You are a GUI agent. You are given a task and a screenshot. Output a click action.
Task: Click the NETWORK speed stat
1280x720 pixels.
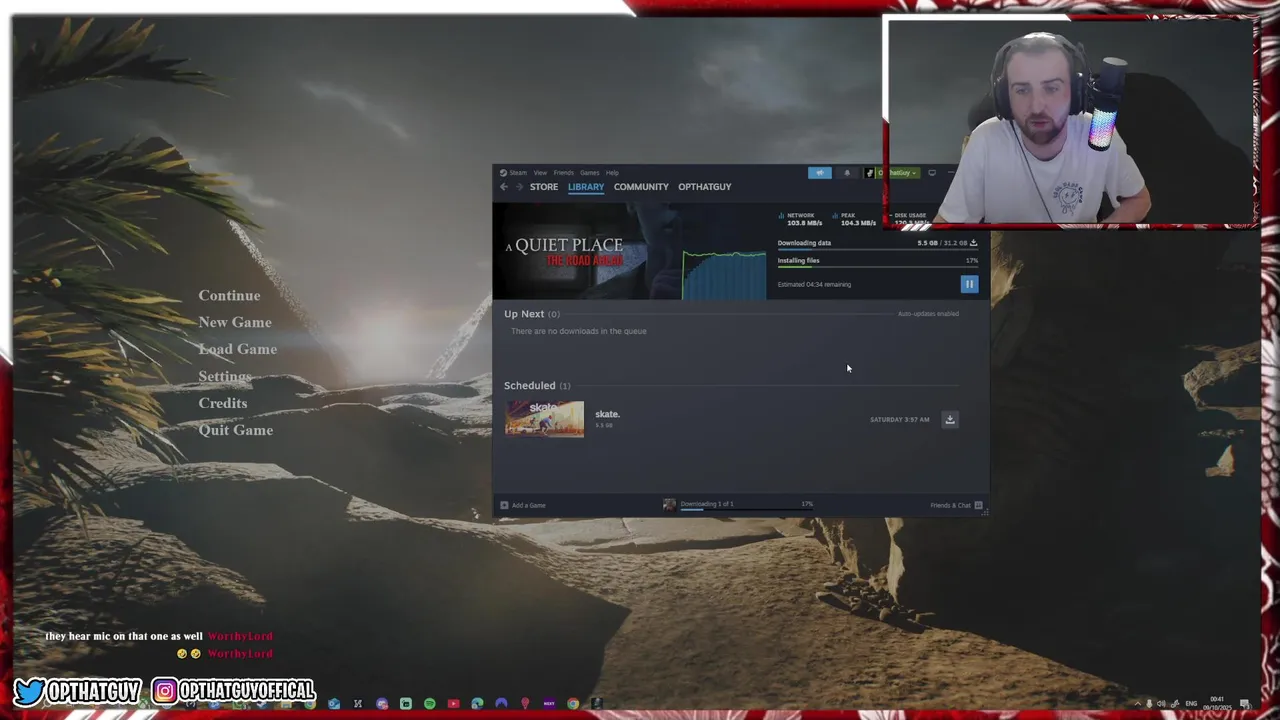click(x=801, y=219)
